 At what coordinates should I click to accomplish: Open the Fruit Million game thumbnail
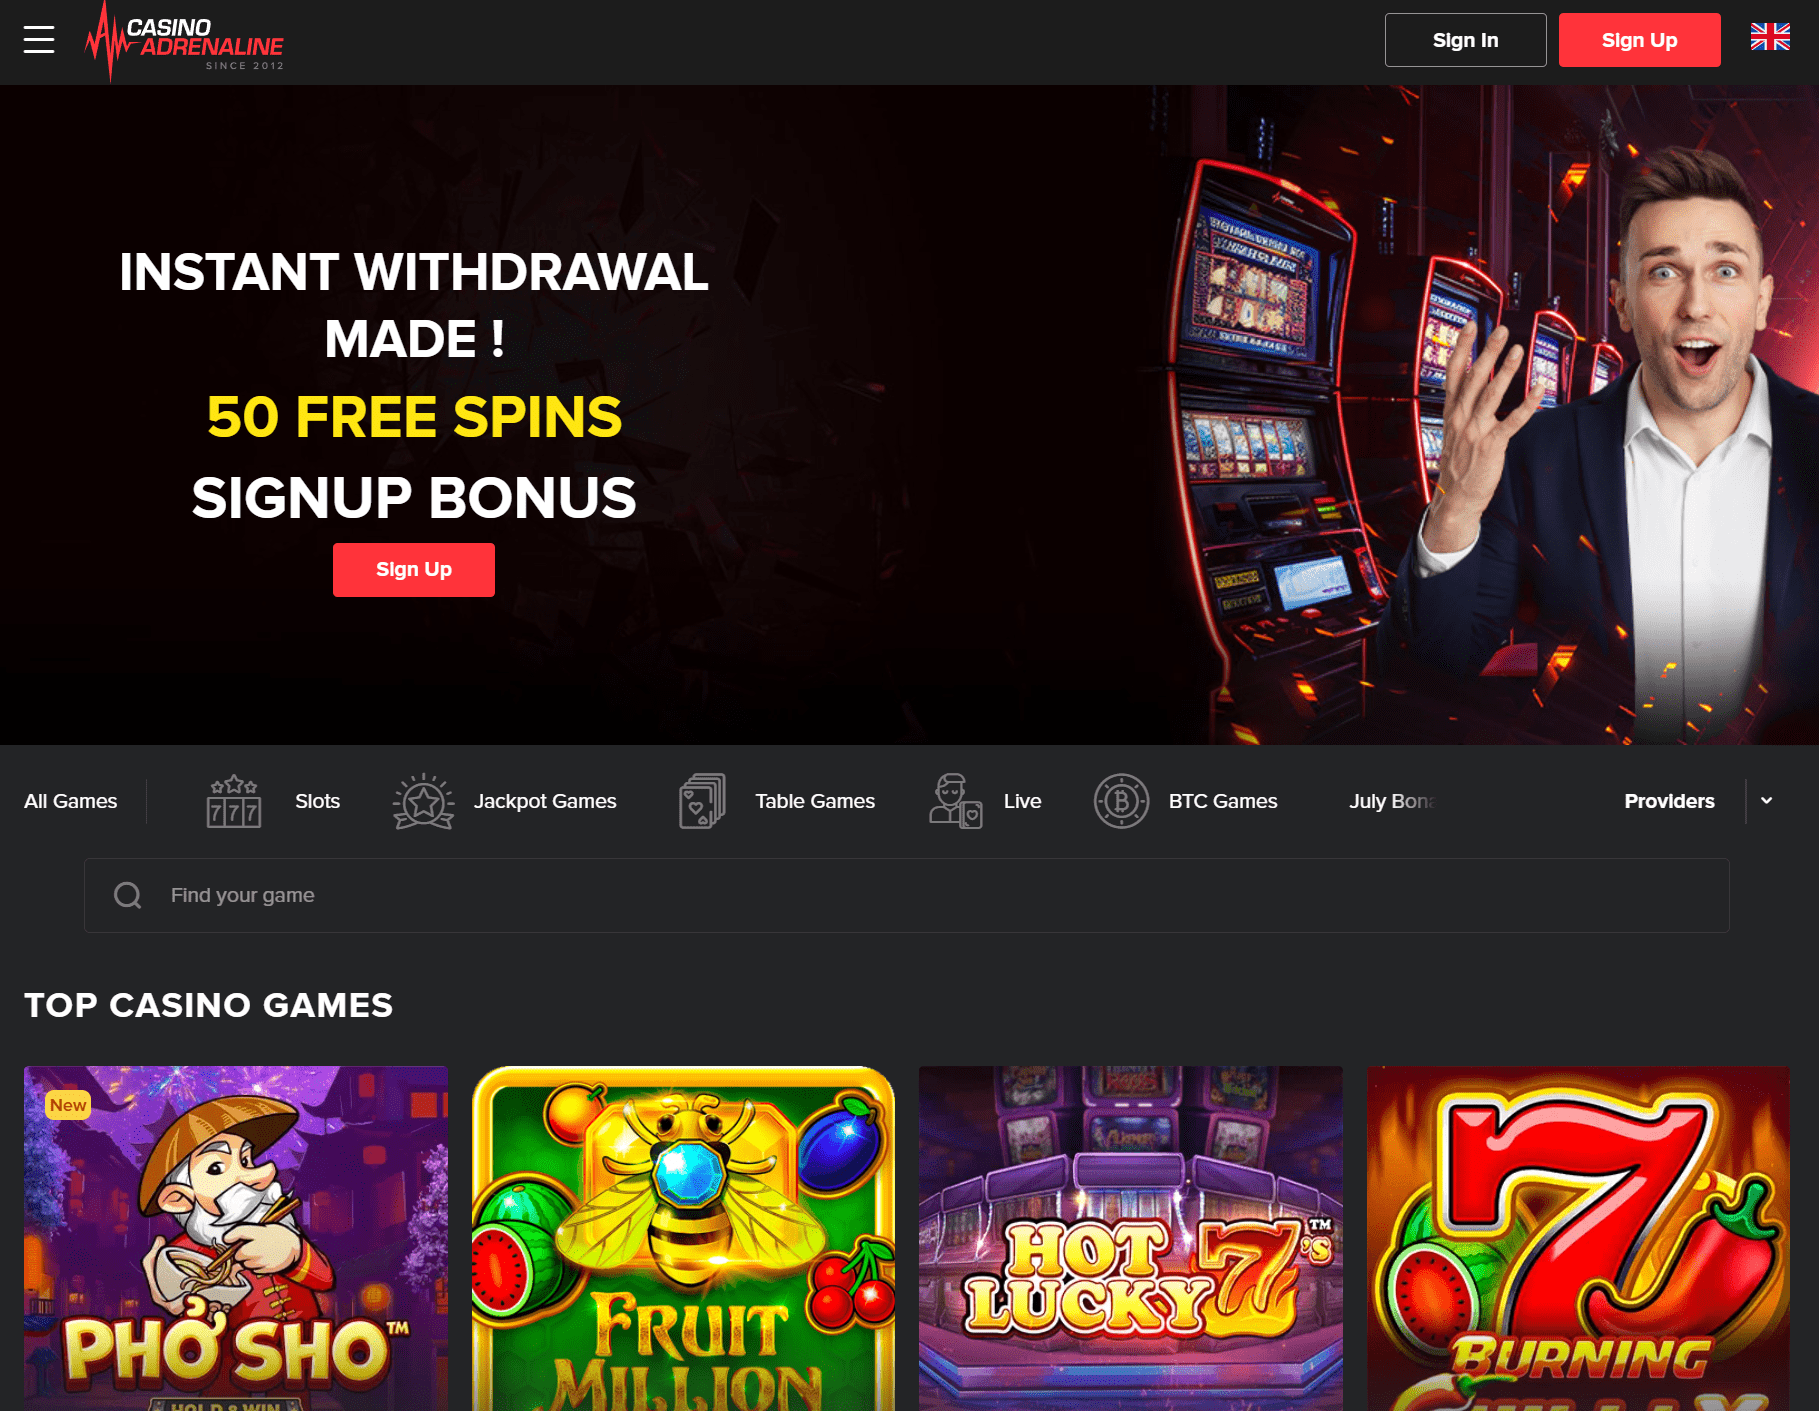(x=683, y=1238)
